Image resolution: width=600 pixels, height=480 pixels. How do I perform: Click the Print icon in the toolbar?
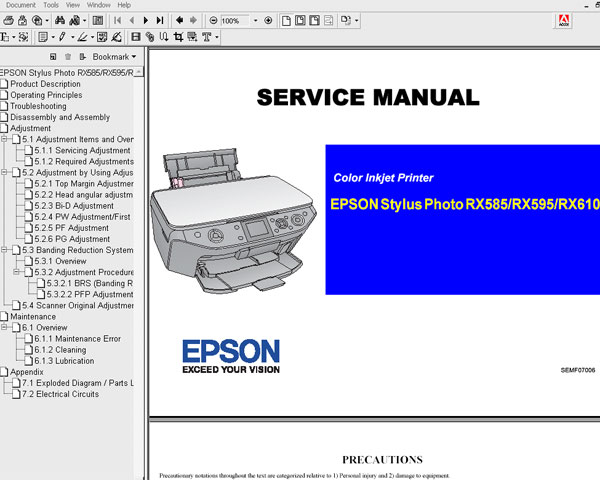pos(8,20)
